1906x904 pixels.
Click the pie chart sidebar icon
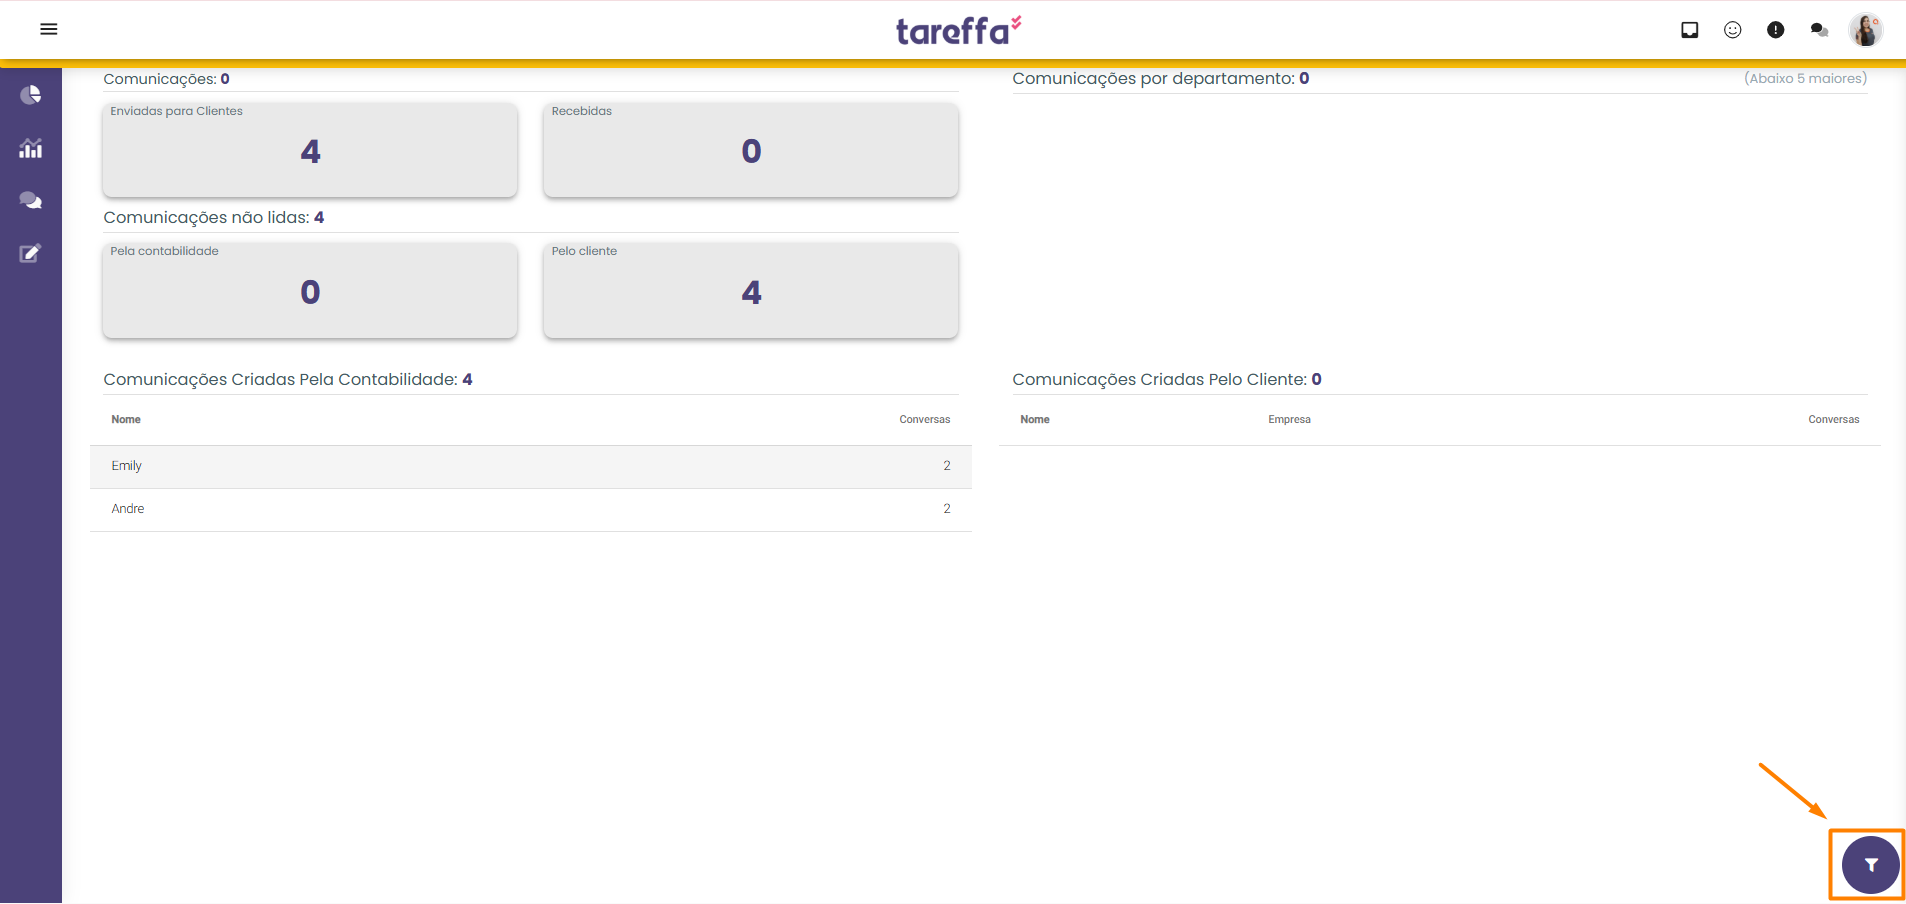(x=31, y=95)
